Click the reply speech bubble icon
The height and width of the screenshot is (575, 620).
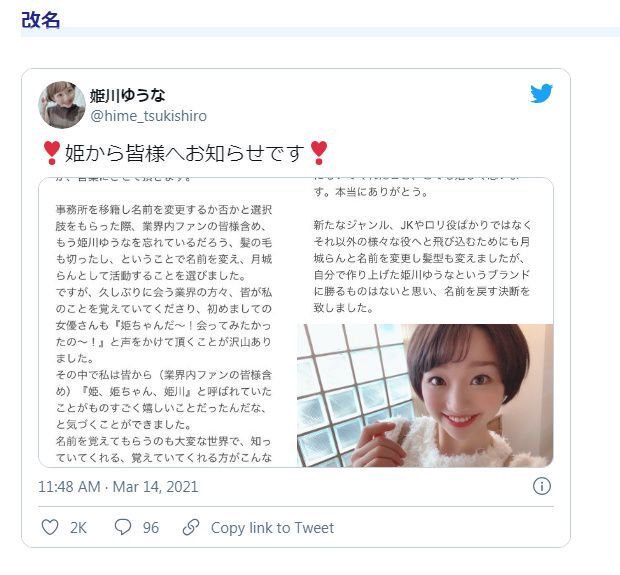[x=123, y=527]
